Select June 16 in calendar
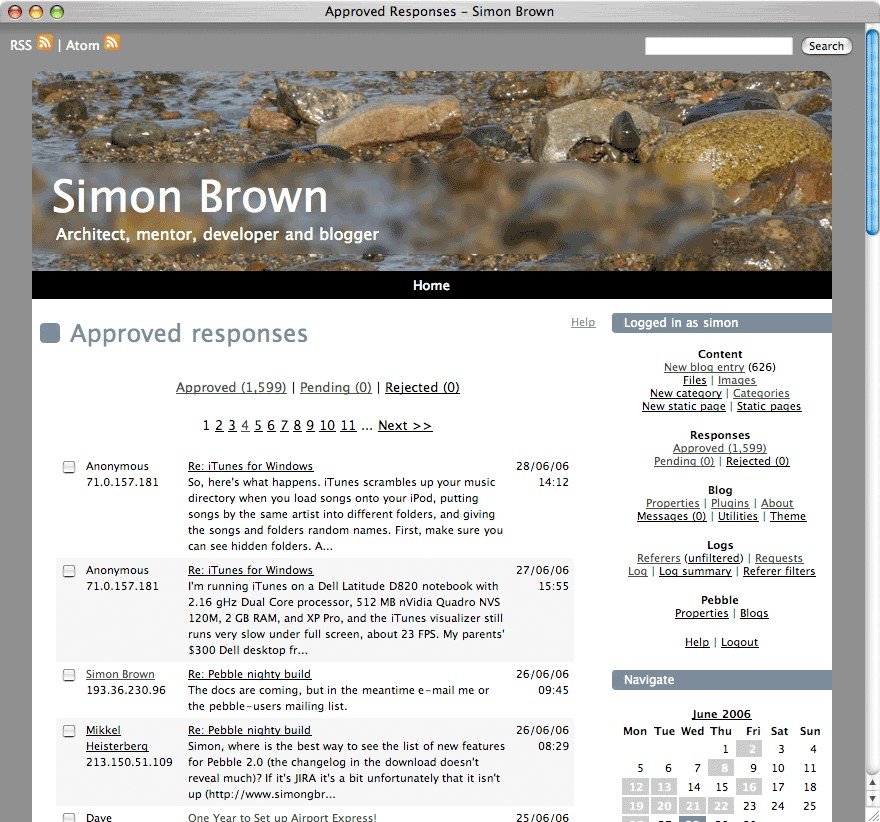 (x=749, y=787)
